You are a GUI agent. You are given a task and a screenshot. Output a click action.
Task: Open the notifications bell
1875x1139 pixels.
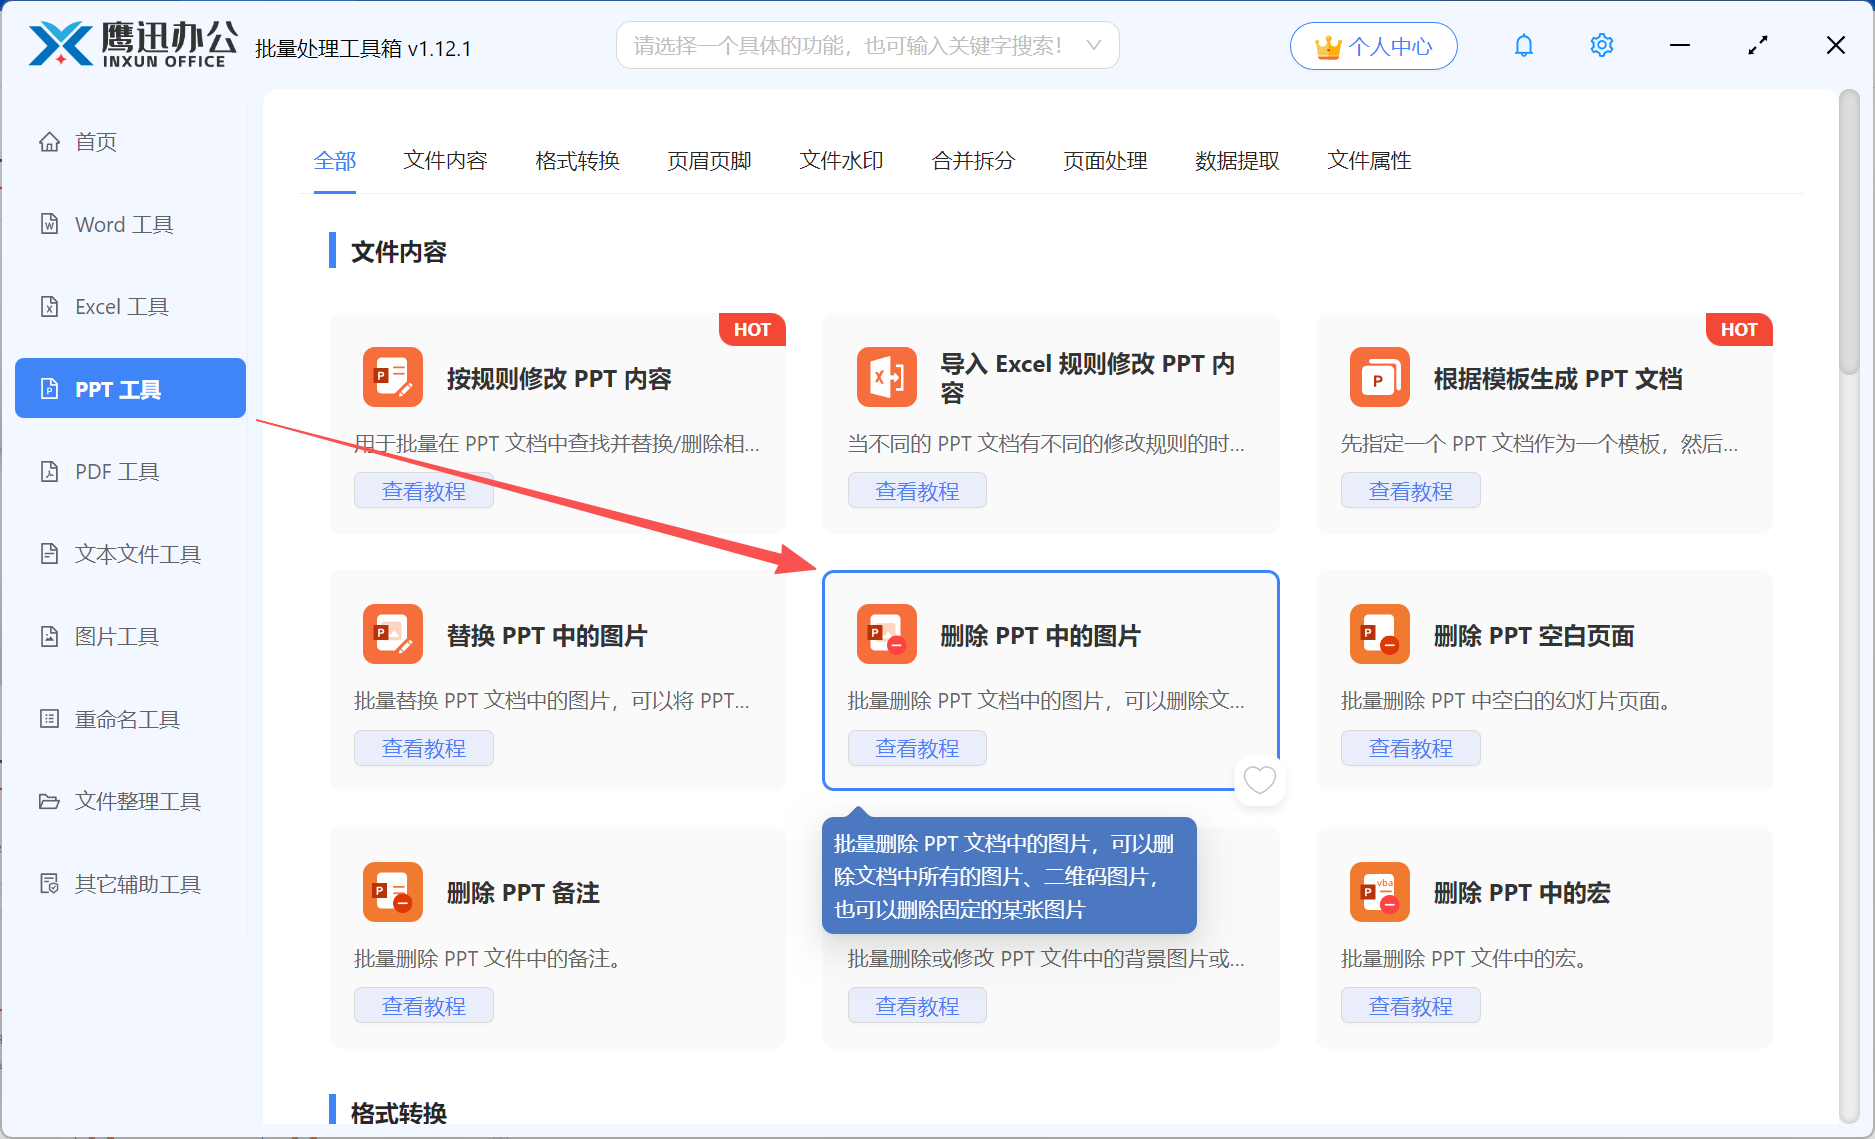click(x=1523, y=45)
